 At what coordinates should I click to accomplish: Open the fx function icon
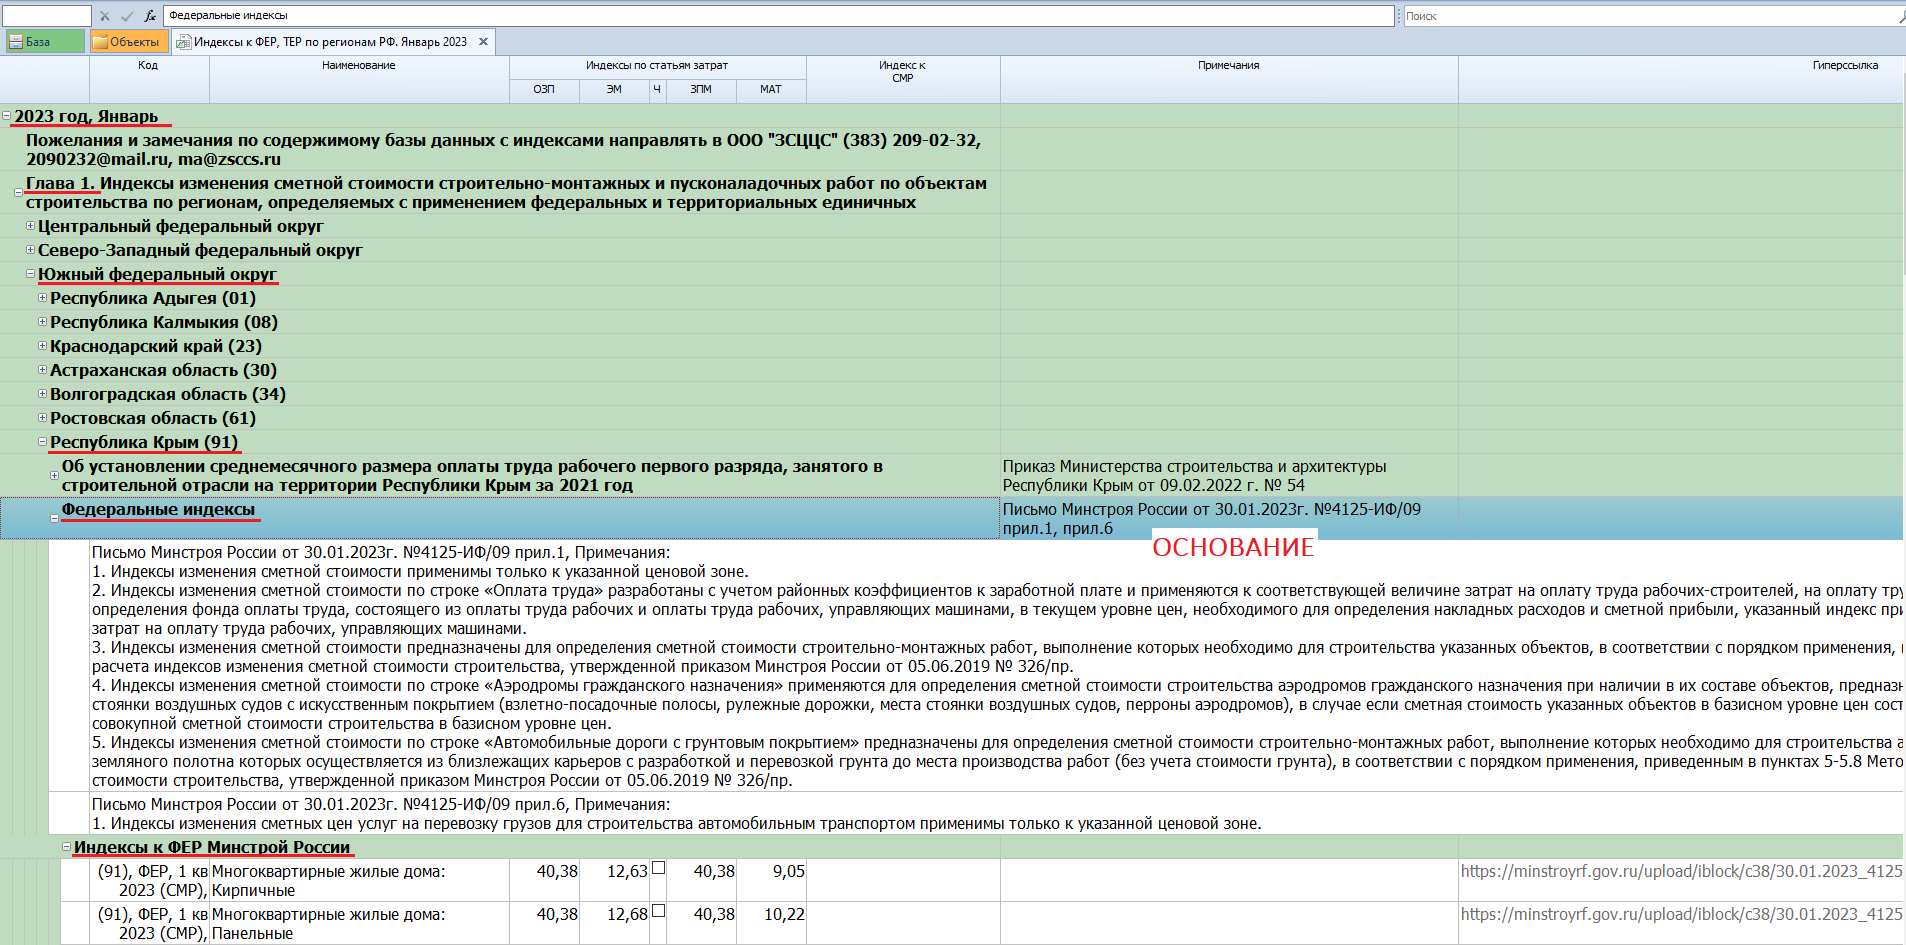point(150,16)
